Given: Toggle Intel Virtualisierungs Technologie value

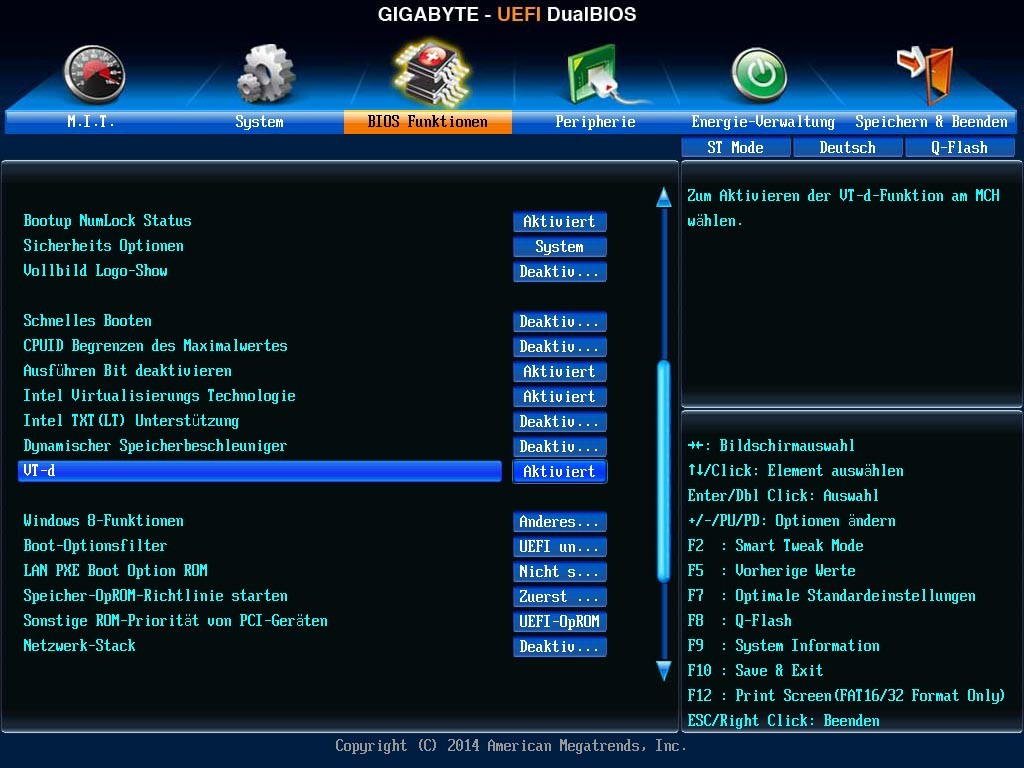Looking at the screenshot, I should (x=560, y=396).
